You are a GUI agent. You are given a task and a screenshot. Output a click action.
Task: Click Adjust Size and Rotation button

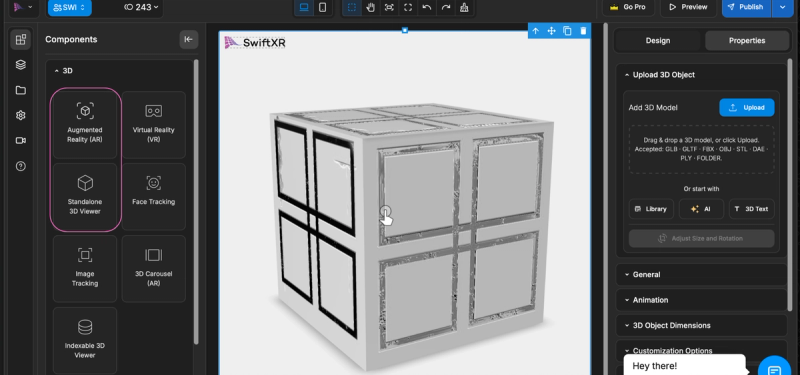click(701, 238)
